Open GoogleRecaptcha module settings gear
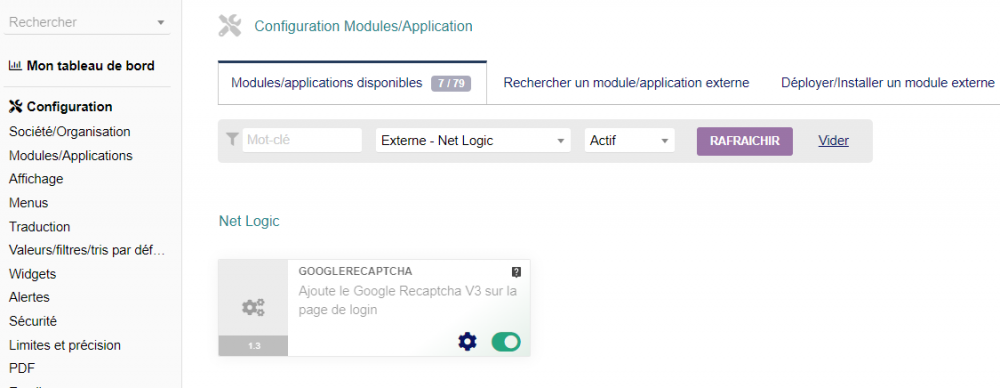The height and width of the screenshot is (388, 1000). click(x=467, y=342)
